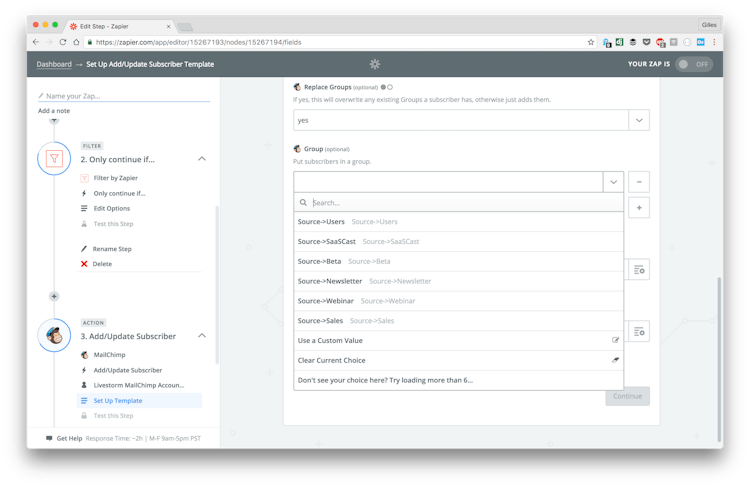Click the red Delete step icon

coord(84,264)
